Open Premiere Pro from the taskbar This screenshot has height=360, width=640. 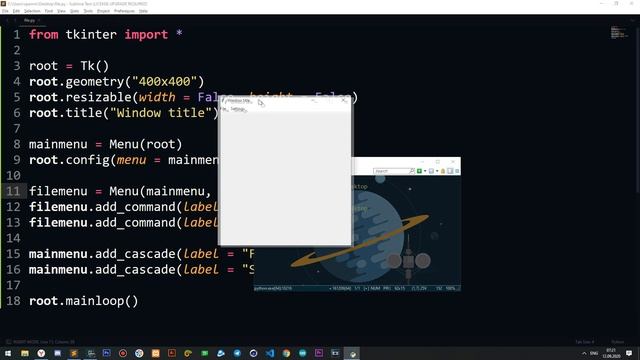click(319, 353)
